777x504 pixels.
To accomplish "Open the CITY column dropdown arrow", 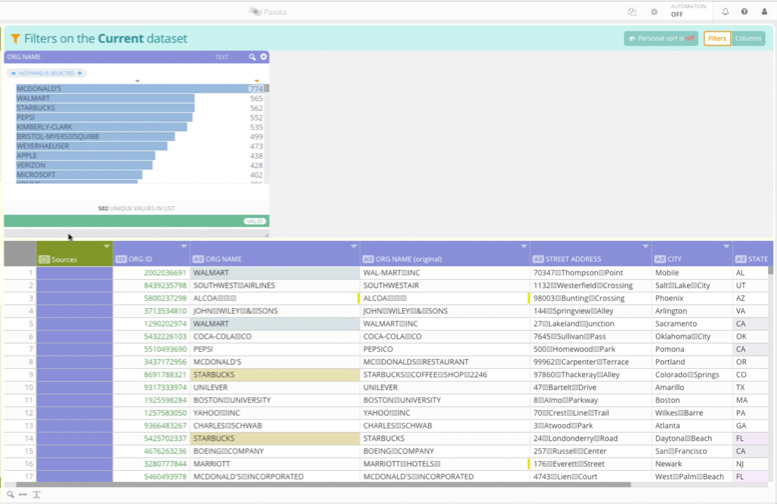I will 726,246.
